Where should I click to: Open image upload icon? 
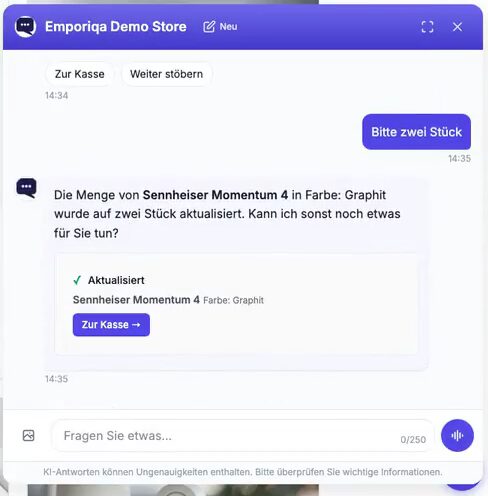29,435
